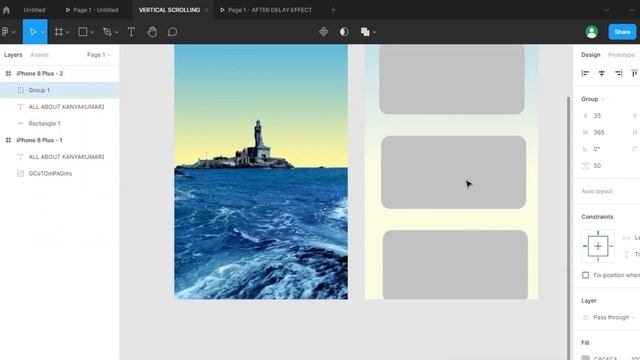Open the Group type dropdown

593,99
